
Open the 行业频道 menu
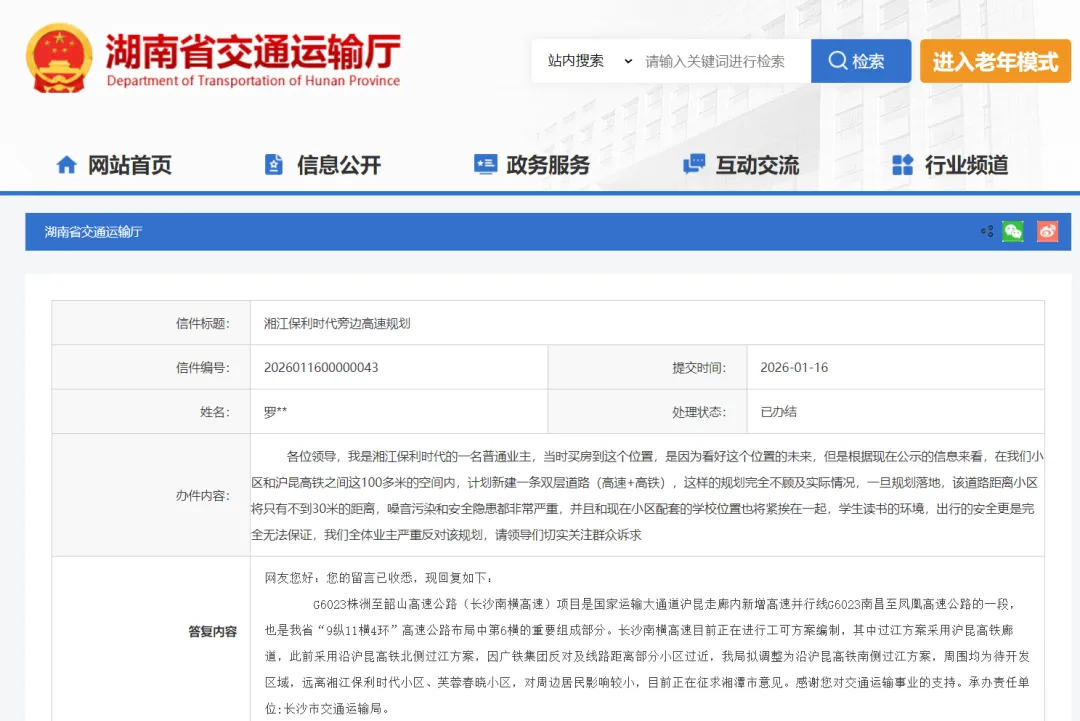pyautogui.click(x=966, y=165)
